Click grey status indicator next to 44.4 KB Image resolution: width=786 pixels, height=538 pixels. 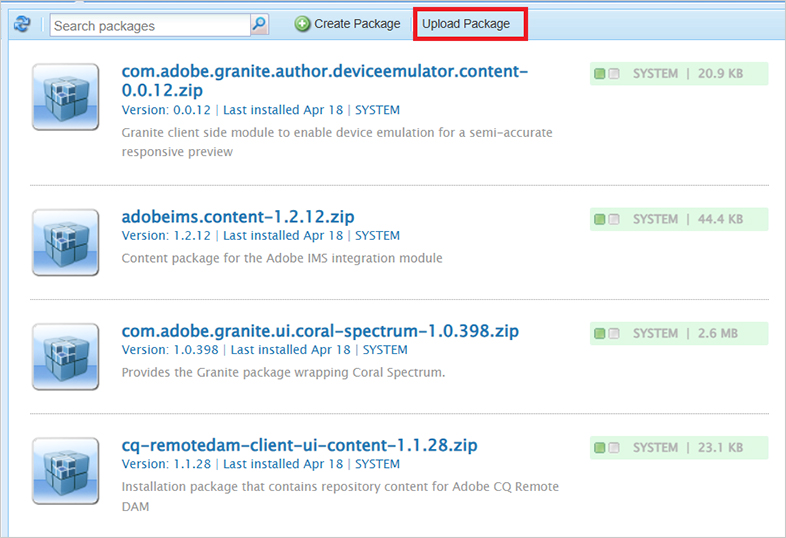tap(614, 219)
